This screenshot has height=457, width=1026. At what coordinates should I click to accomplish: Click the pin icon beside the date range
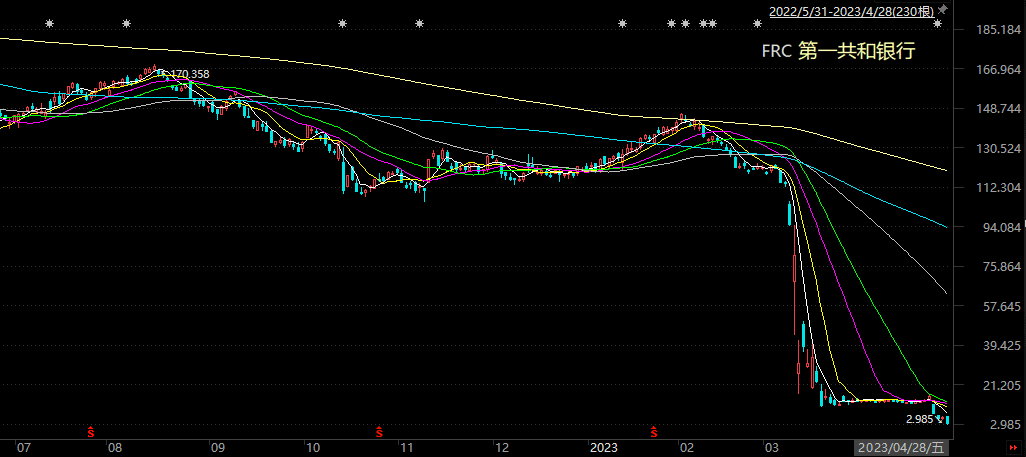pyautogui.click(x=943, y=9)
